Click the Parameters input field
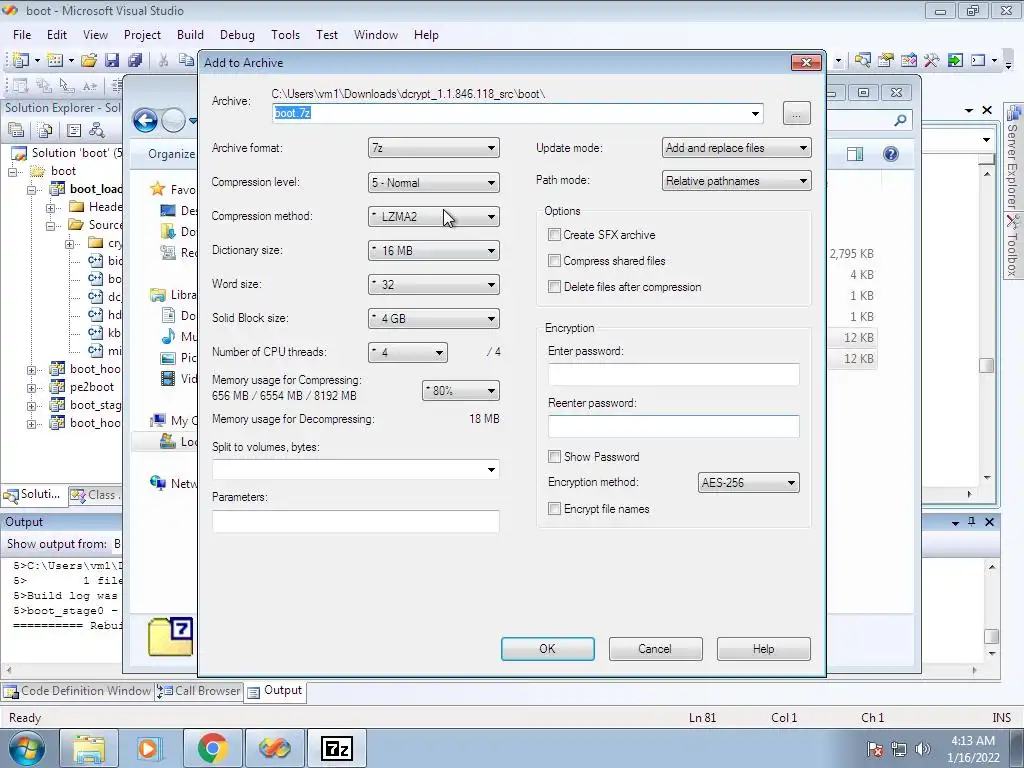1024x768 pixels. [x=356, y=521]
